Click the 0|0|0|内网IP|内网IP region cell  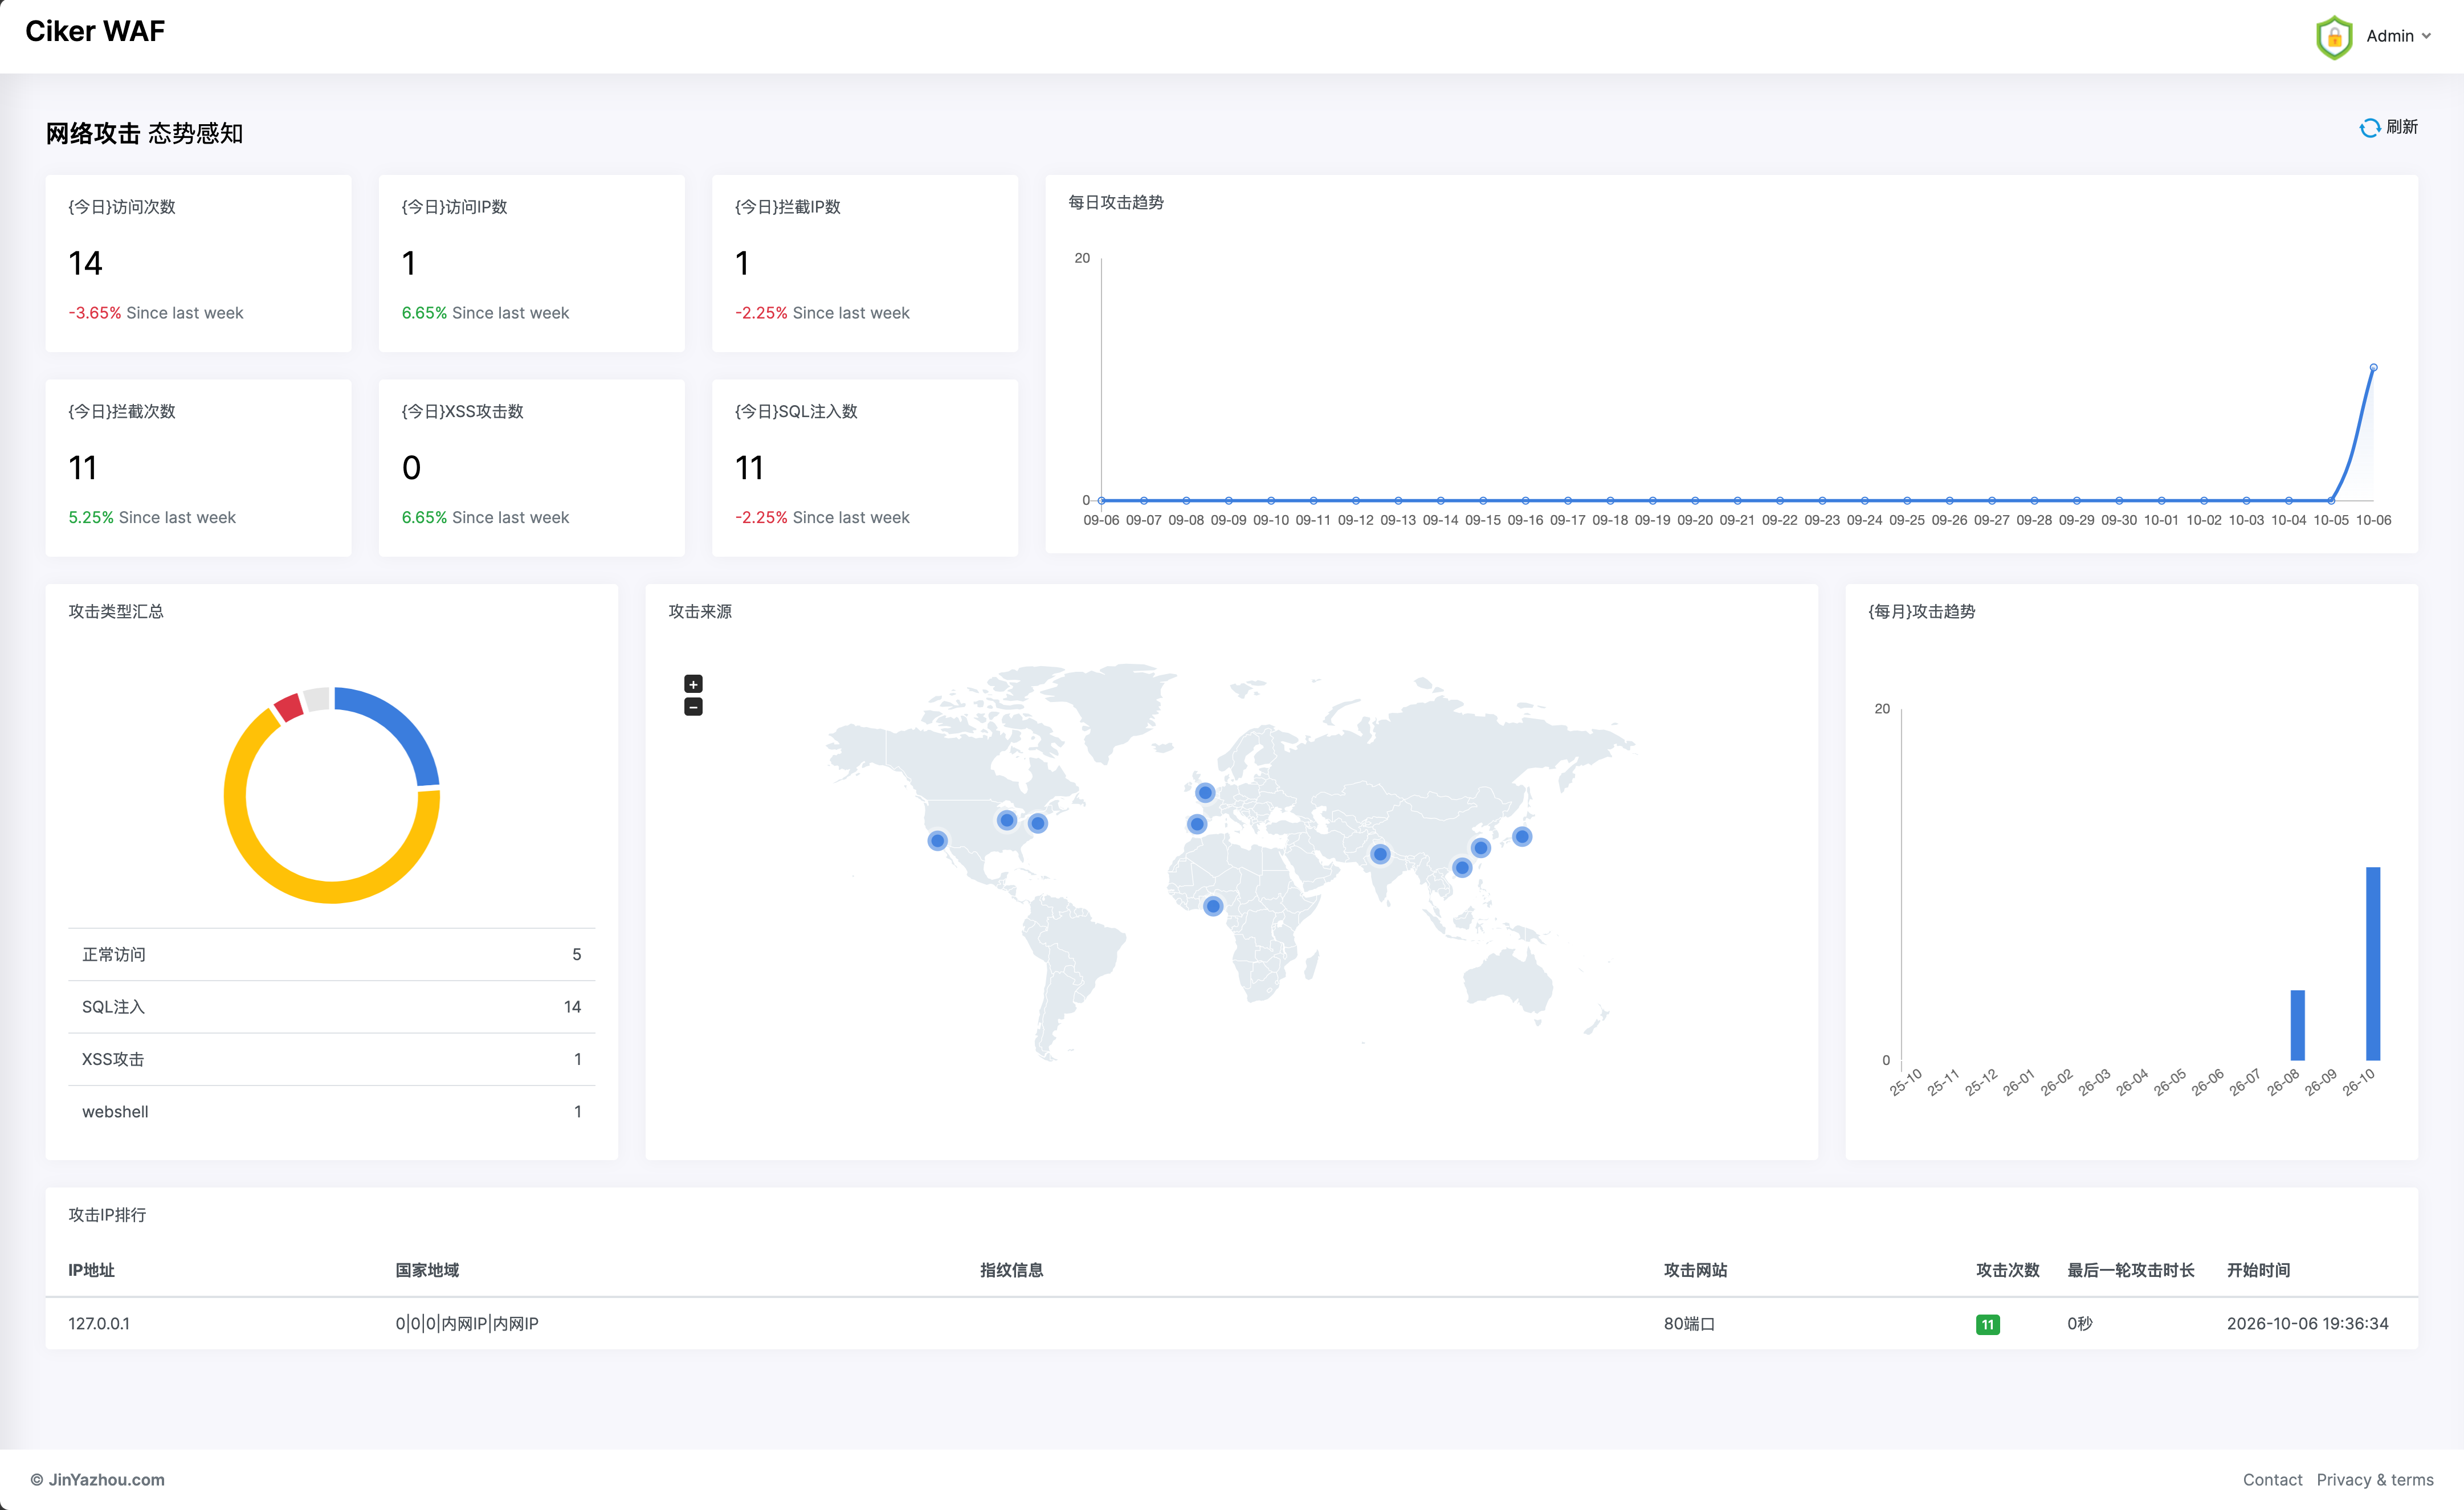tap(467, 1324)
